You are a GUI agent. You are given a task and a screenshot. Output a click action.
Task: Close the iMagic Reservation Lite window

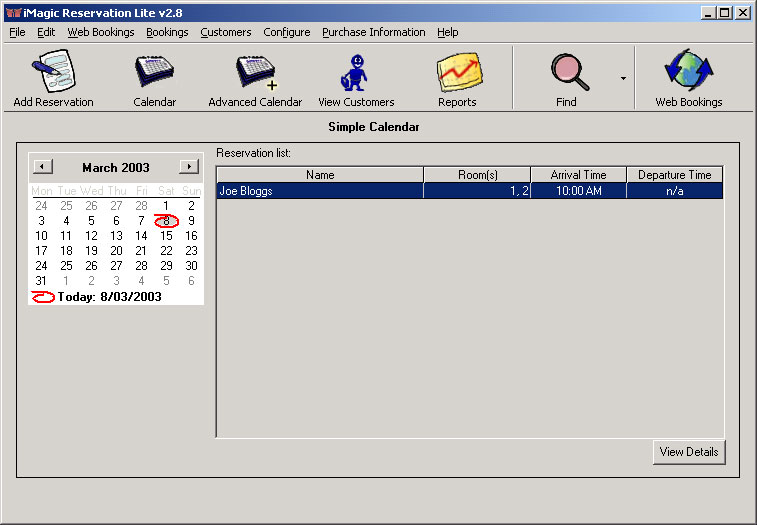click(743, 13)
